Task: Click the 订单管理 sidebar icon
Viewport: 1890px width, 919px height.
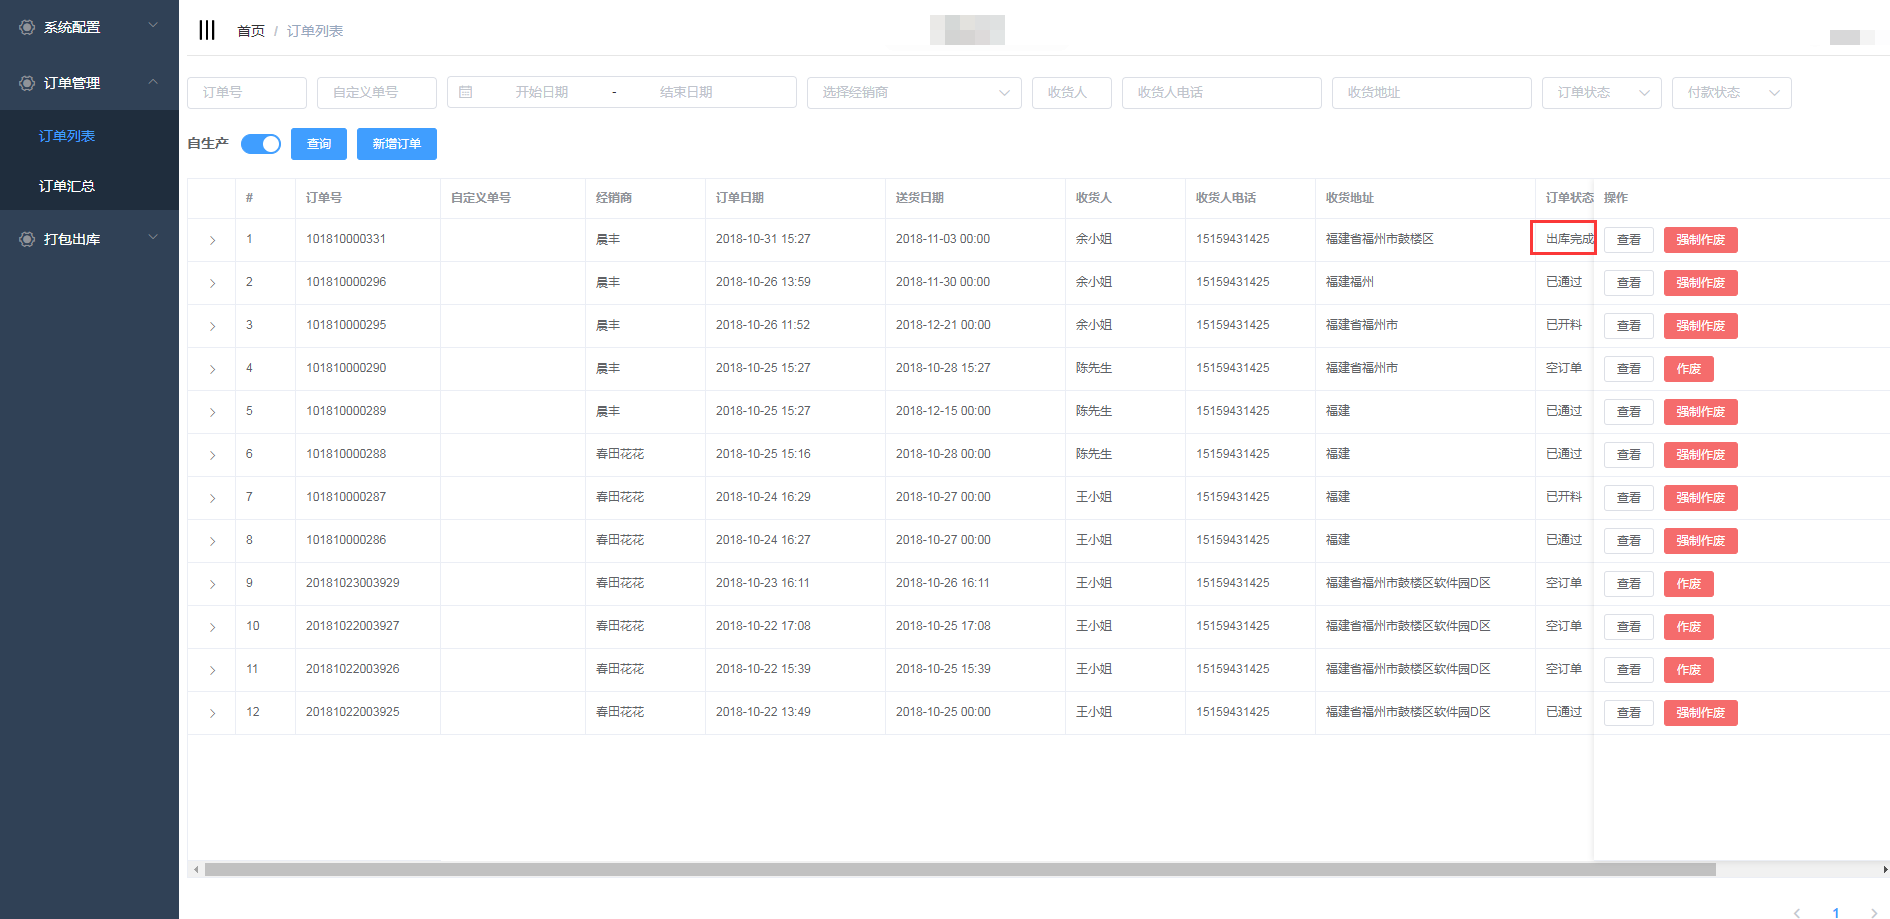Action: pos(27,83)
